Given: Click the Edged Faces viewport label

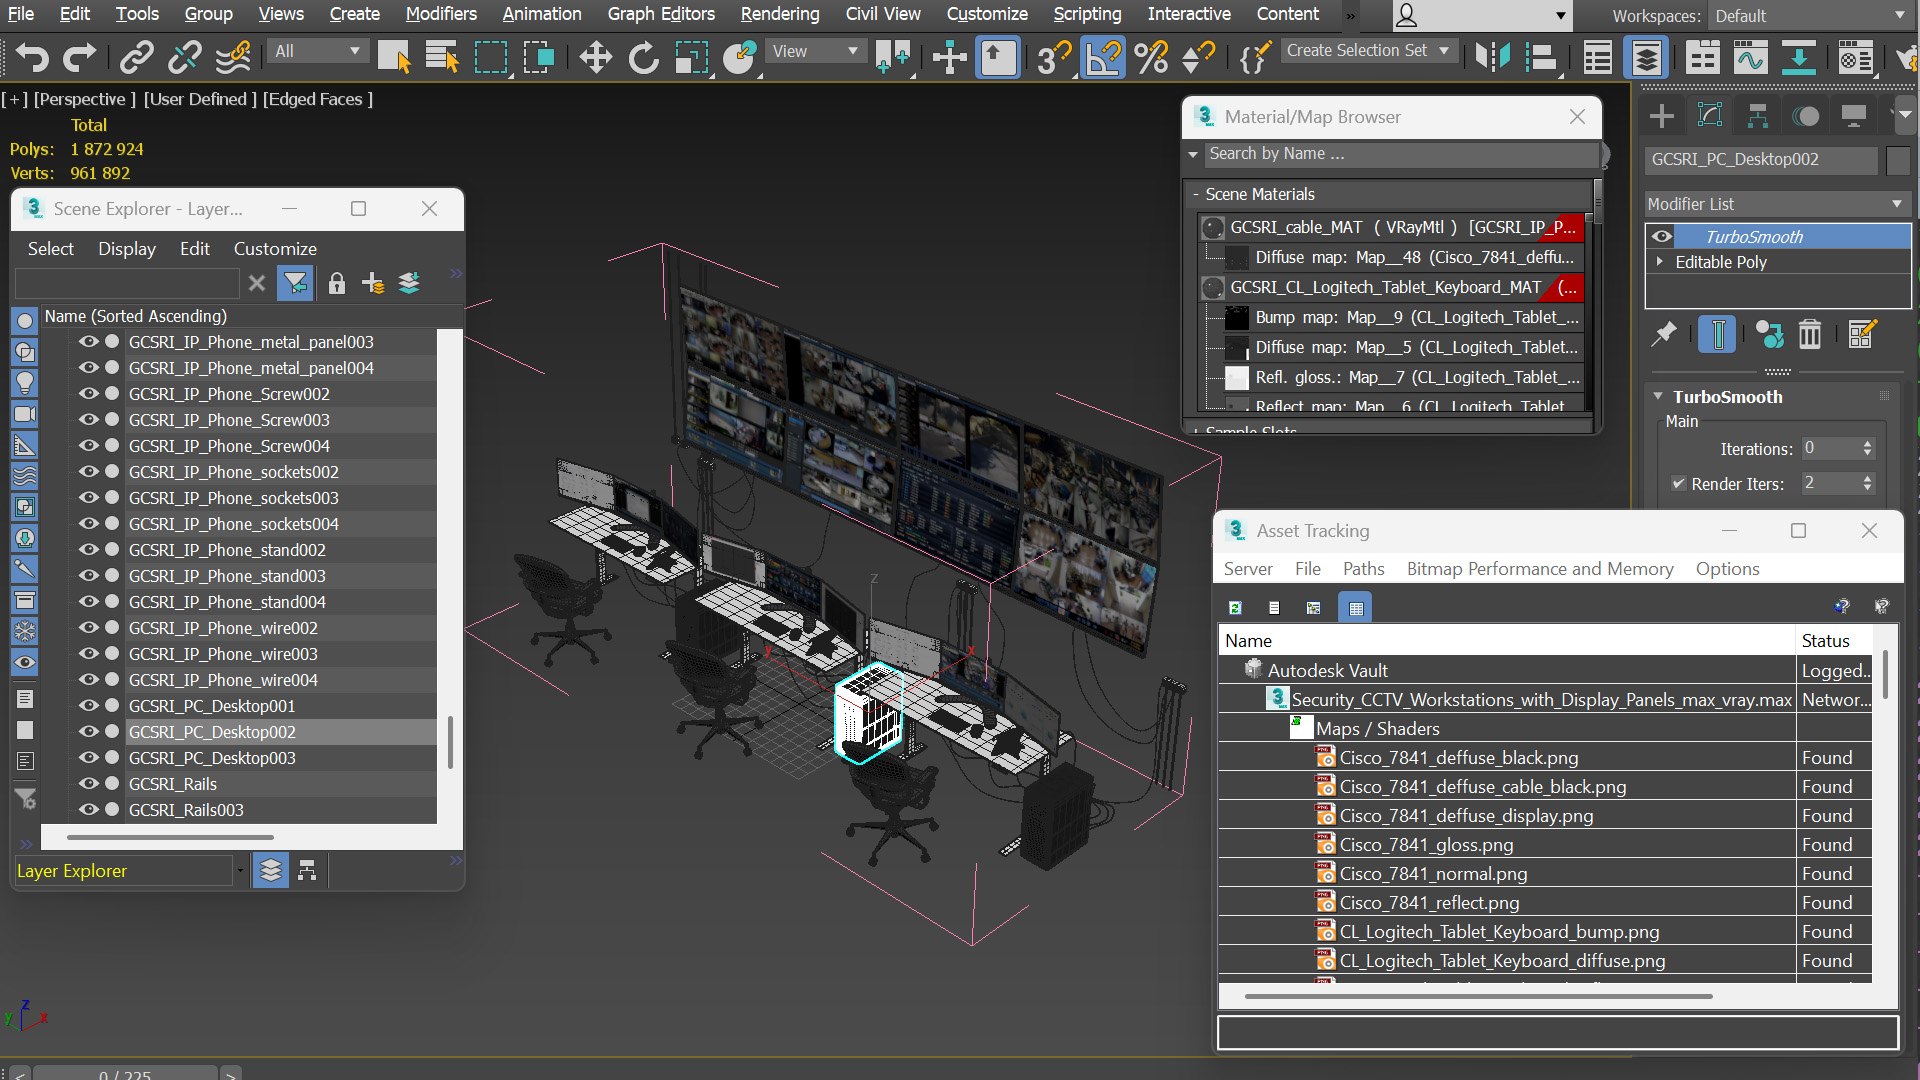Looking at the screenshot, I should coord(318,99).
